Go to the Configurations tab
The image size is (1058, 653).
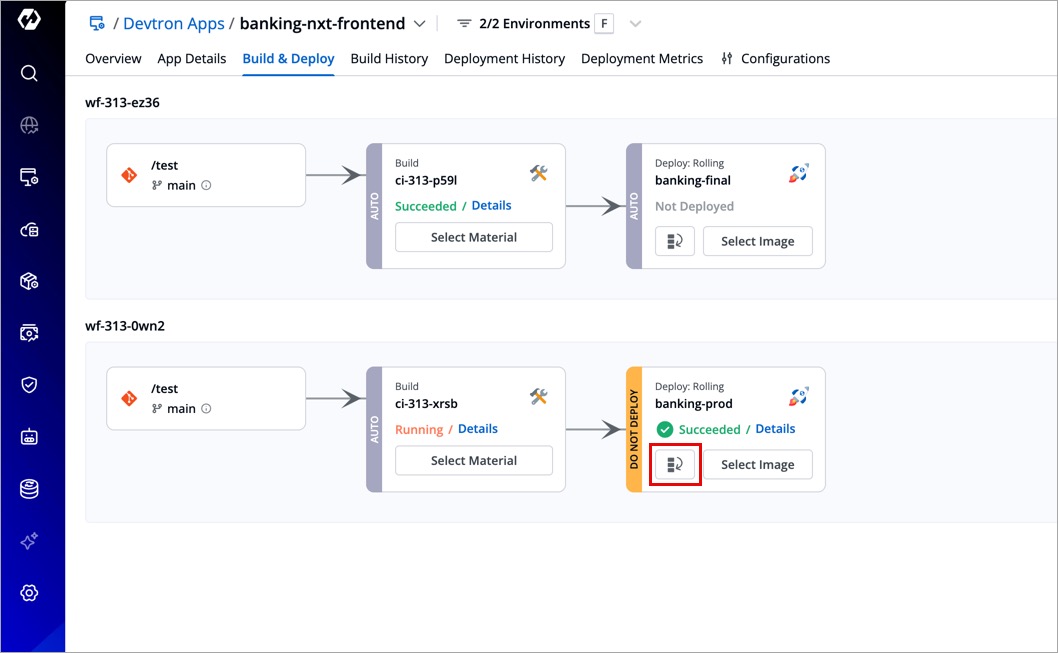[775, 59]
